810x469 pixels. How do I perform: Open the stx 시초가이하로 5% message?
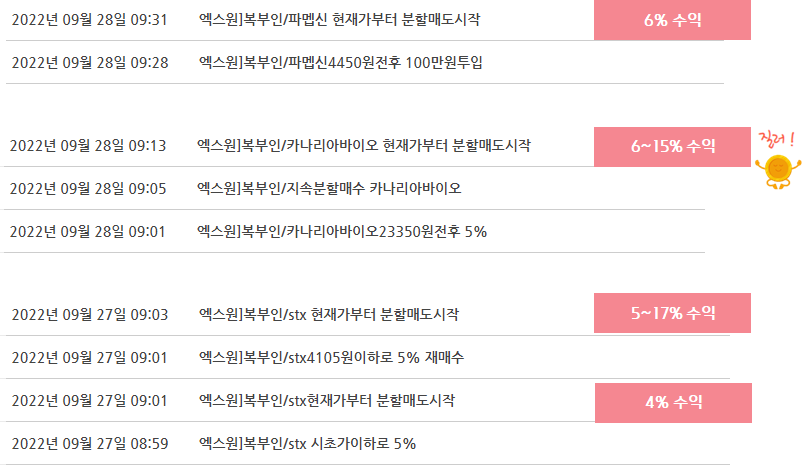307,443
